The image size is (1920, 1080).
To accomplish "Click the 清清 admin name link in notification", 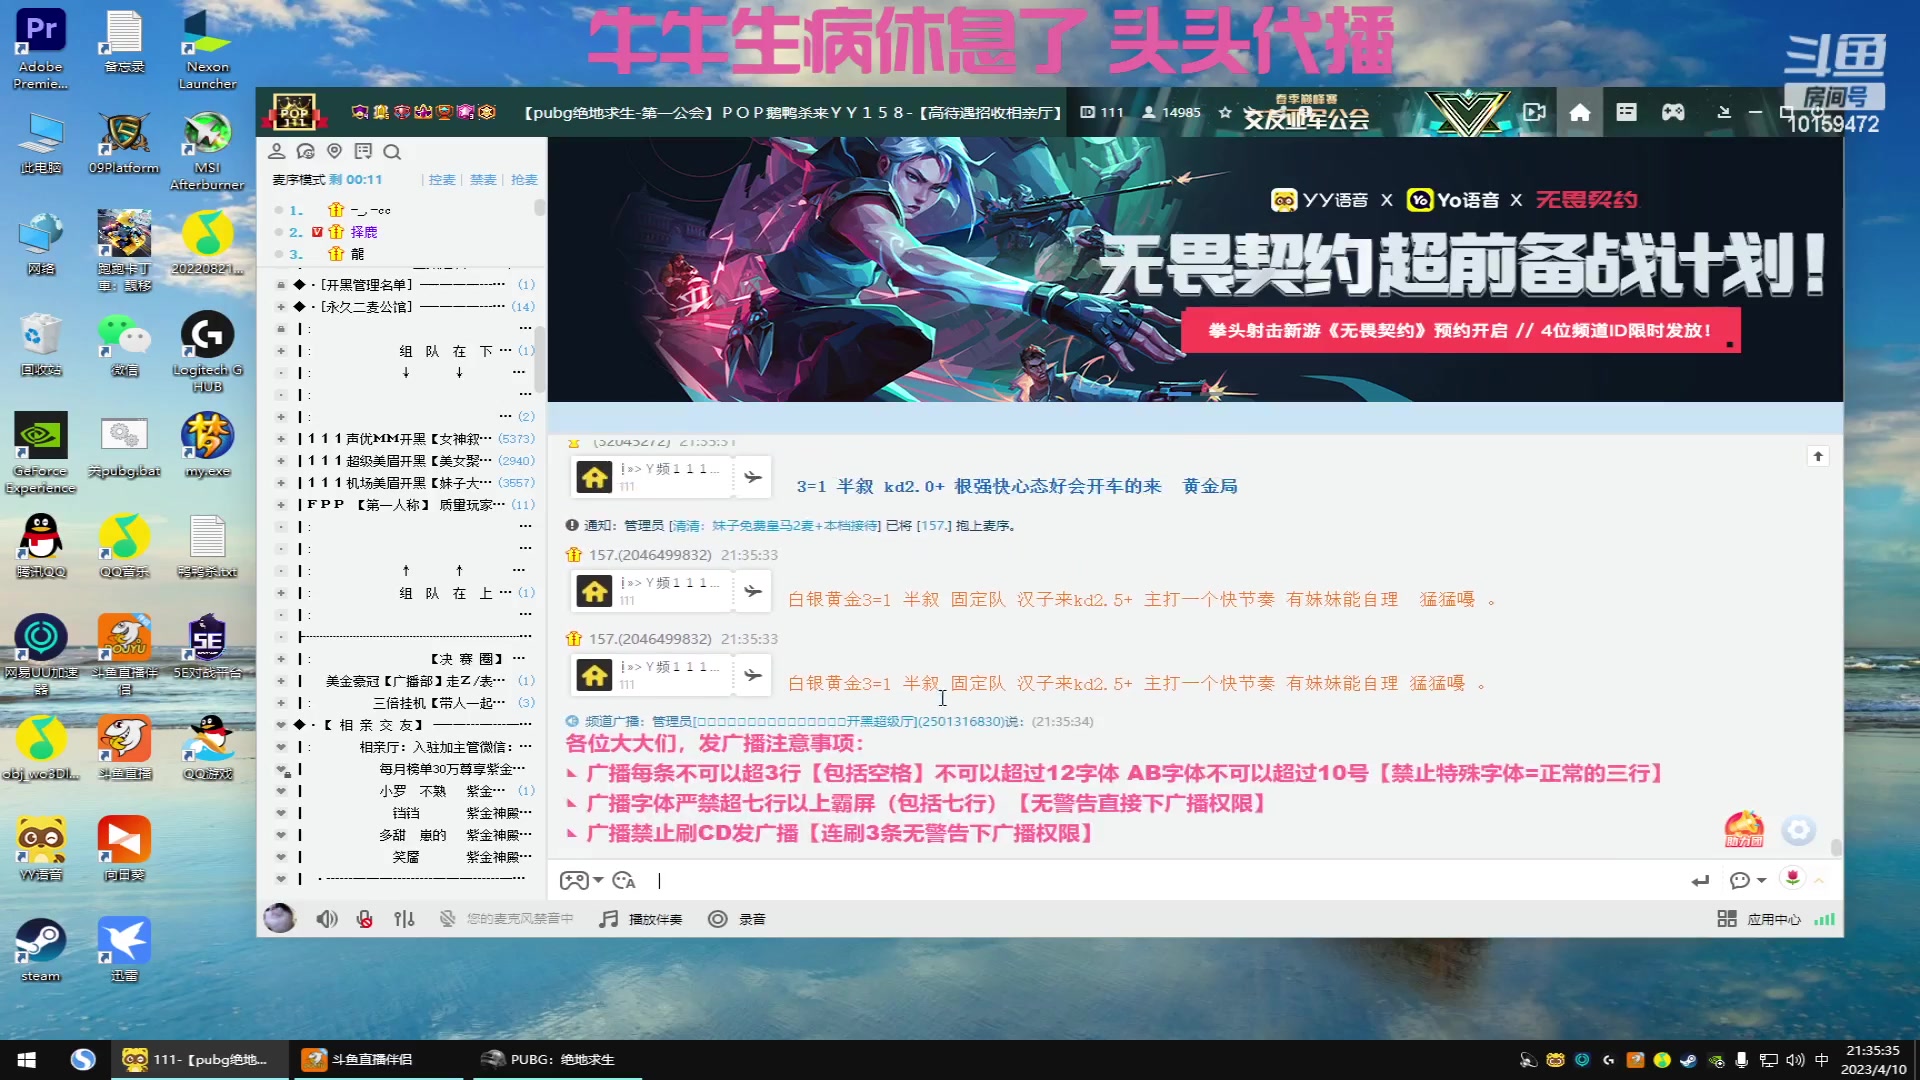I will (774, 526).
